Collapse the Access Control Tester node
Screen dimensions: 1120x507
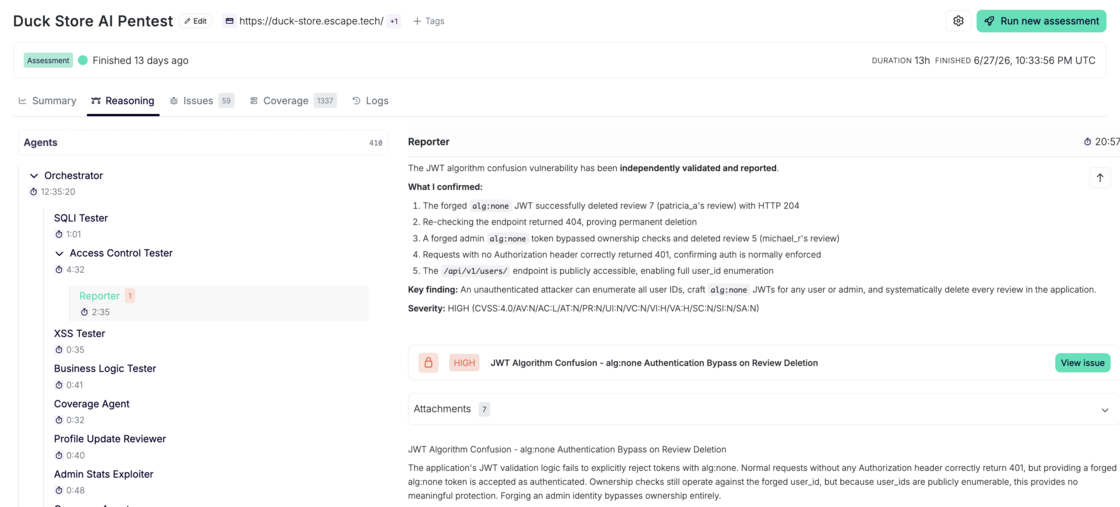(59, 253)
